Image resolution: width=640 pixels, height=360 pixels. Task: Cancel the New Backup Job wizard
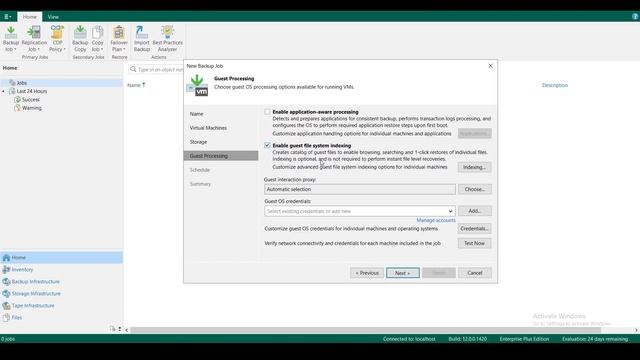475,273
